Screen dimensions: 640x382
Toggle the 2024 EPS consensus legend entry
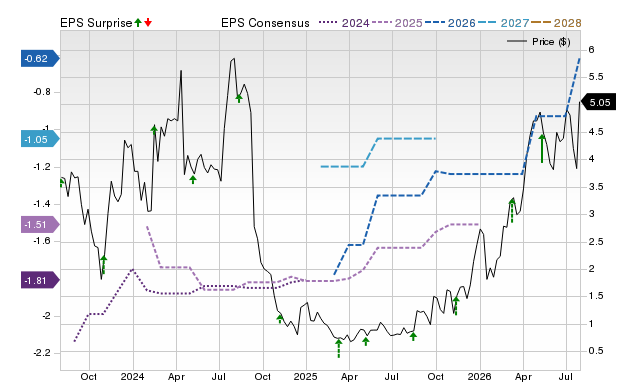pos(344,23)
